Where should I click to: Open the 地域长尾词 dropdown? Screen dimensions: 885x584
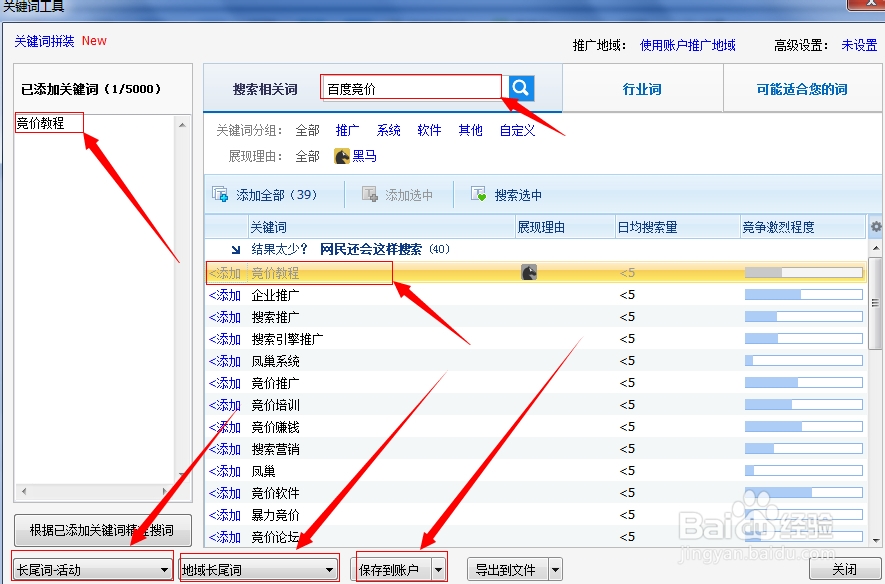pyautogui.click(x=259, y=569)
